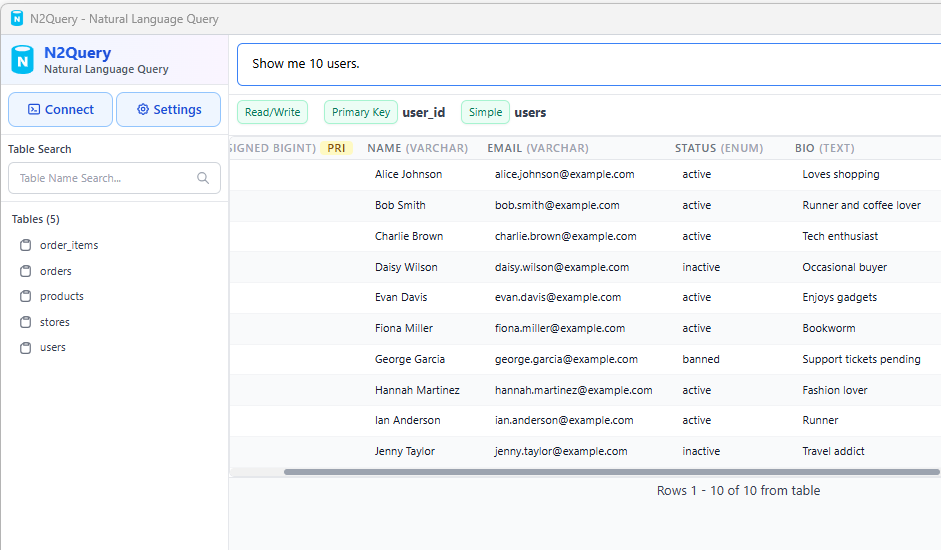
Task: Click Jenny Taylor's inactive status cell
Action: [701, 452]
